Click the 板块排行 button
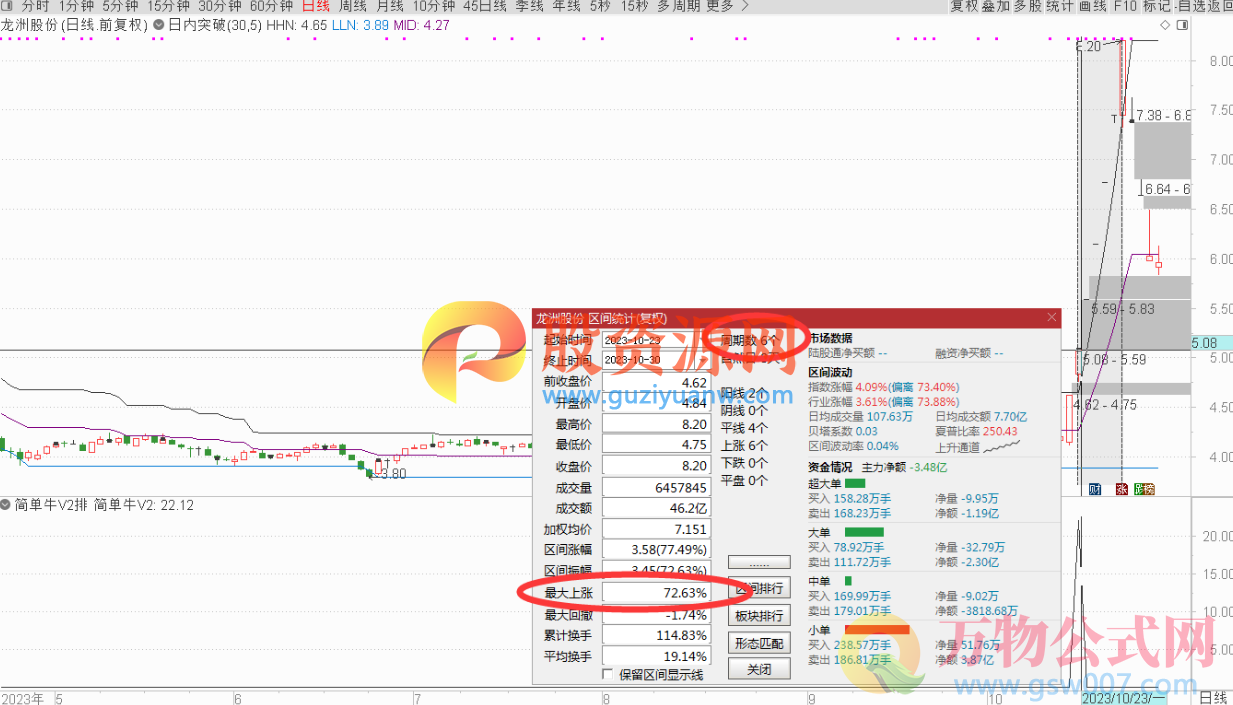 tap(759, 615)
